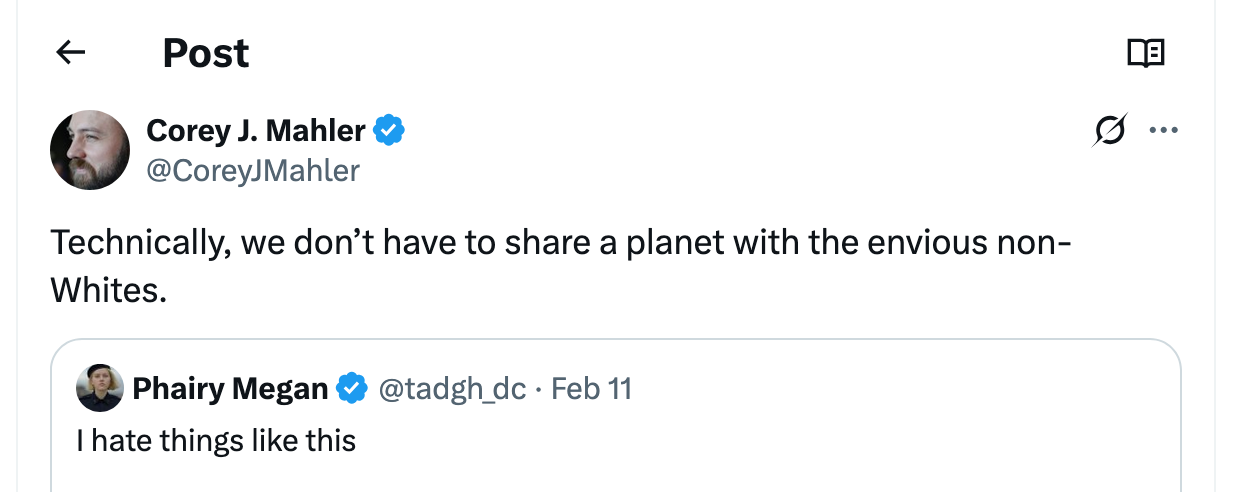Click Phairy Megan's blue verified badge
The width and height of the screenshot is (1237, 492).
point(351,388)
